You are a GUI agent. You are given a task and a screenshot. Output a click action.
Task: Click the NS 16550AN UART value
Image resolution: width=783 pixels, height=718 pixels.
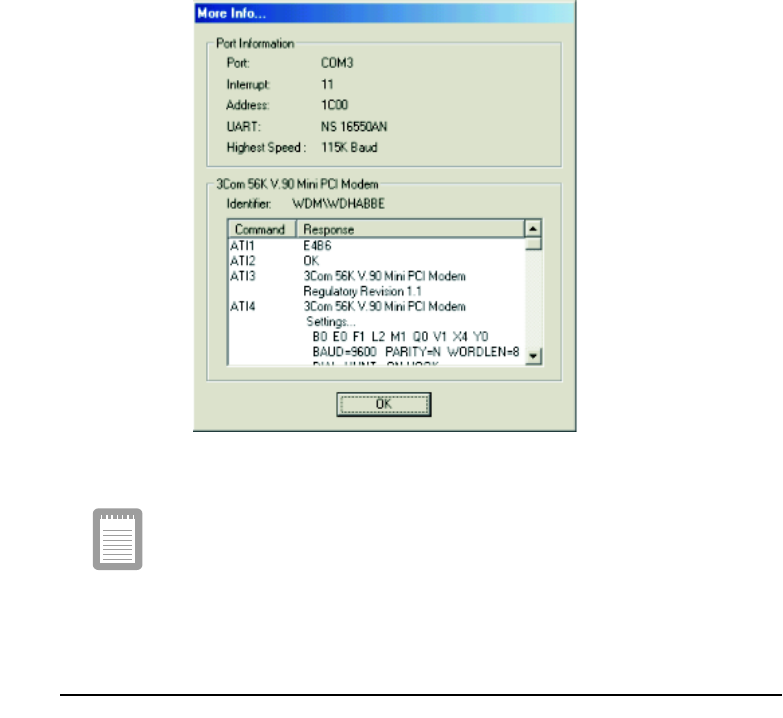(x=354, y=127)
